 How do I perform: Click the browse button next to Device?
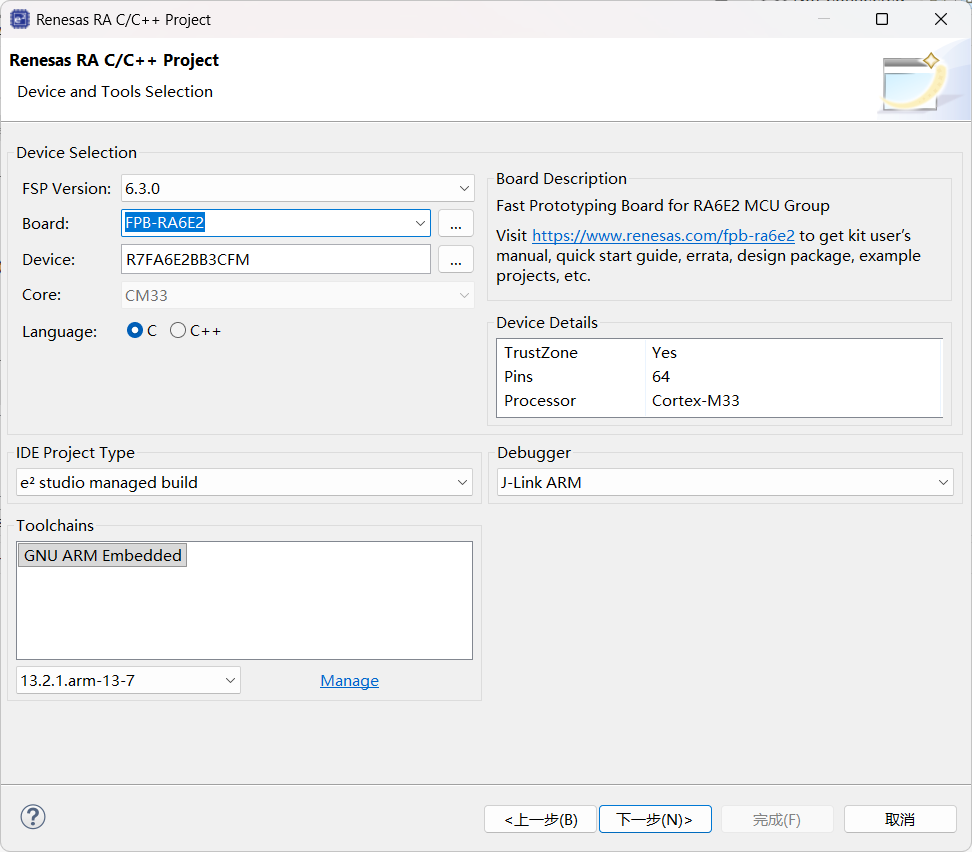pos(456,259)
